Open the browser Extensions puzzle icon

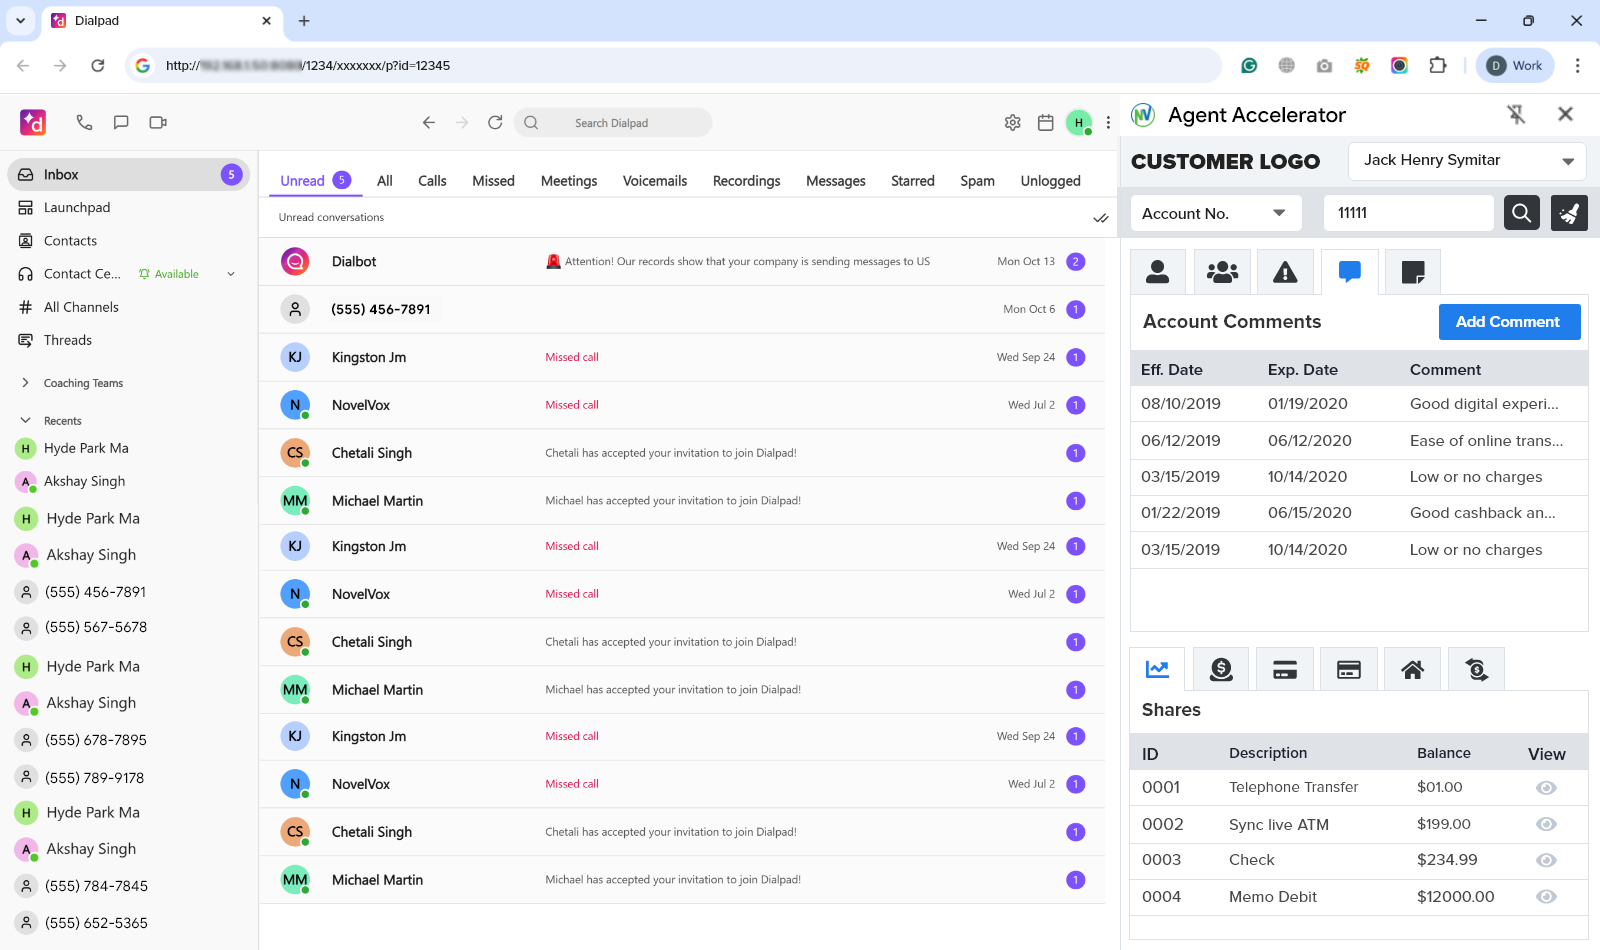tap(1438, 66)
